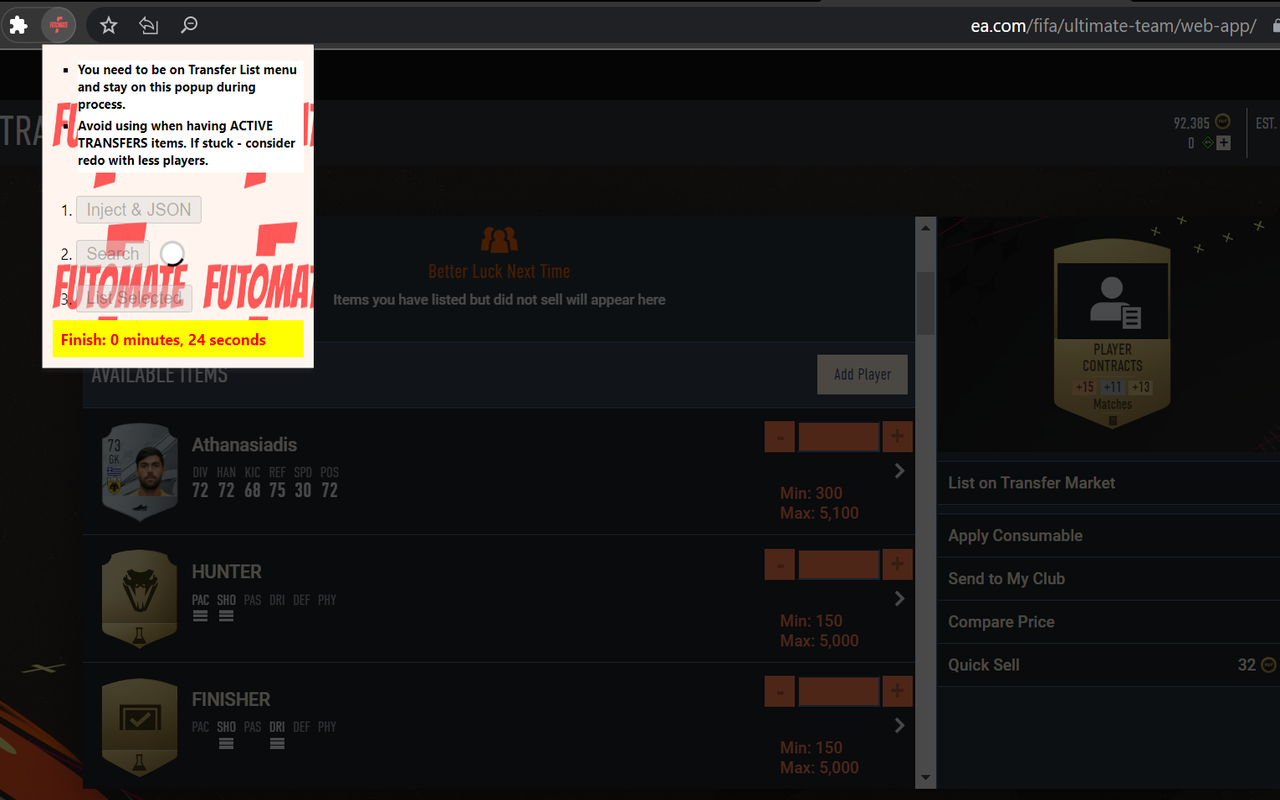Select List on Transfer Market option
The height and width of the screenshot is (800, 1280).
[x=1109, y=483]
